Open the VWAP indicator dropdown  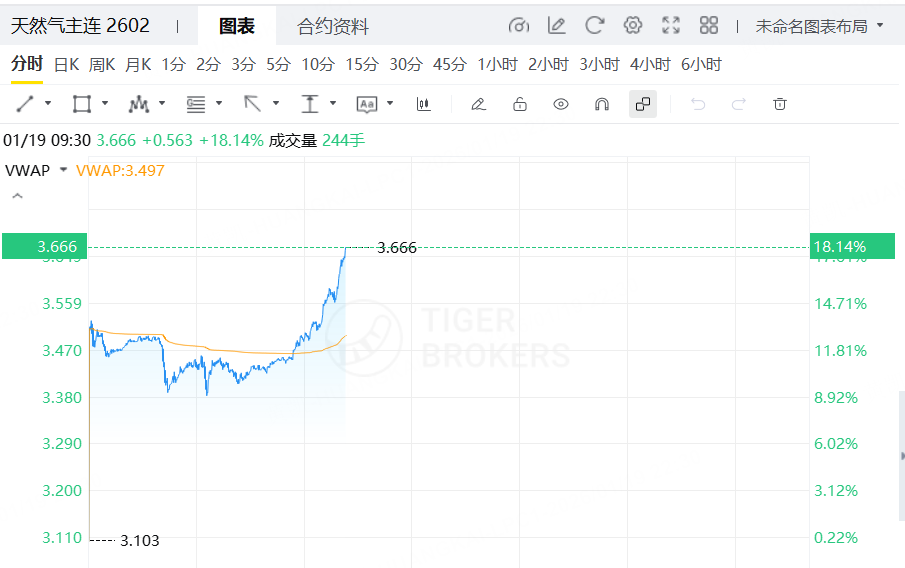pos(63,170)
